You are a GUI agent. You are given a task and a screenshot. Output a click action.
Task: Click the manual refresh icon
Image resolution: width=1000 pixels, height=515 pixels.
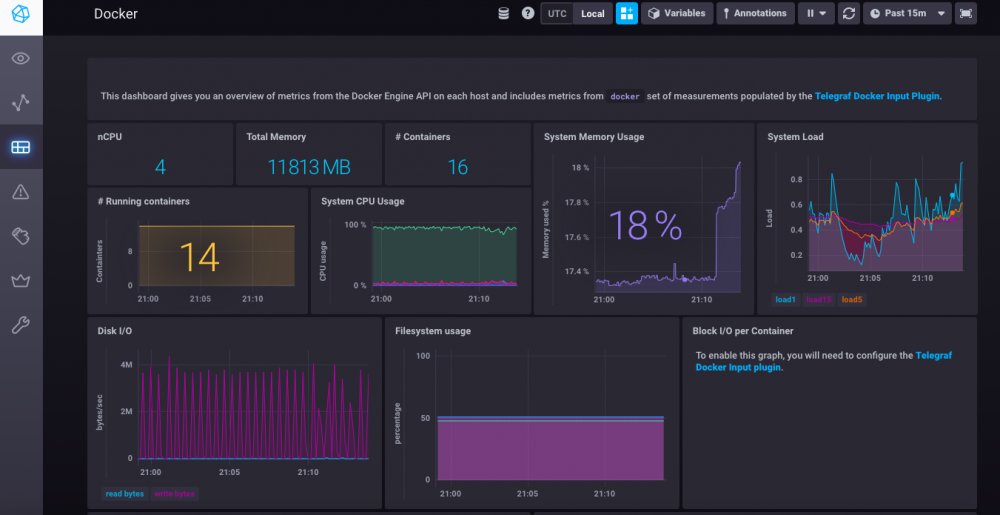tap(849, 14)
